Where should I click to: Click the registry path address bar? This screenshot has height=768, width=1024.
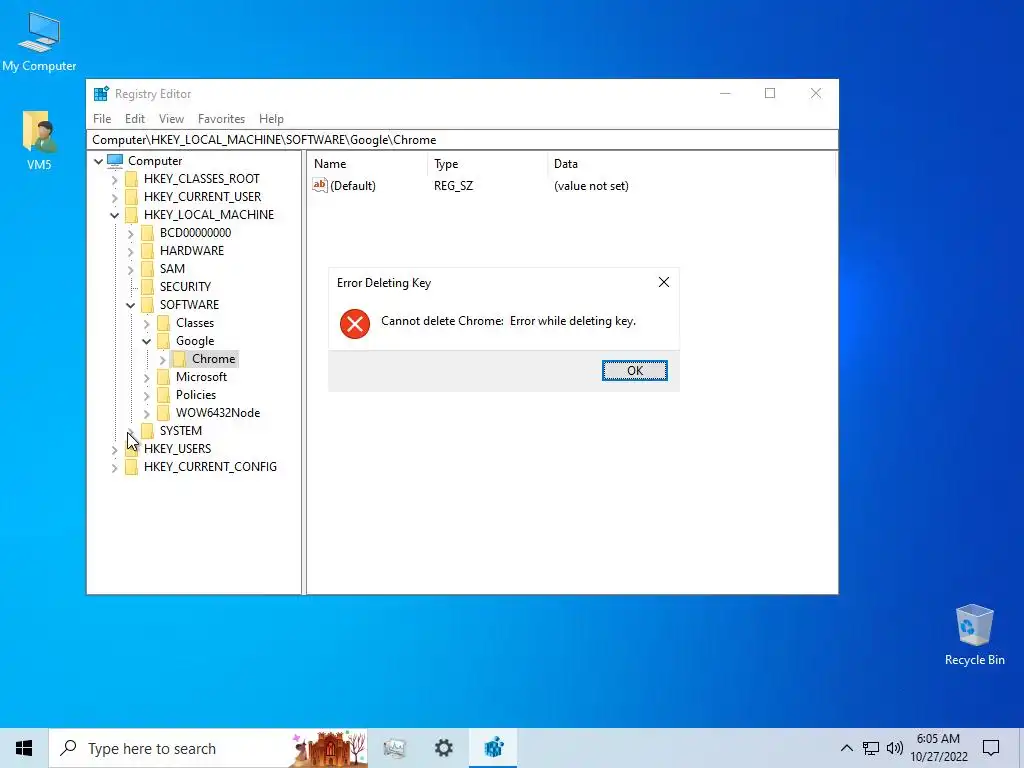click(462, 140)
